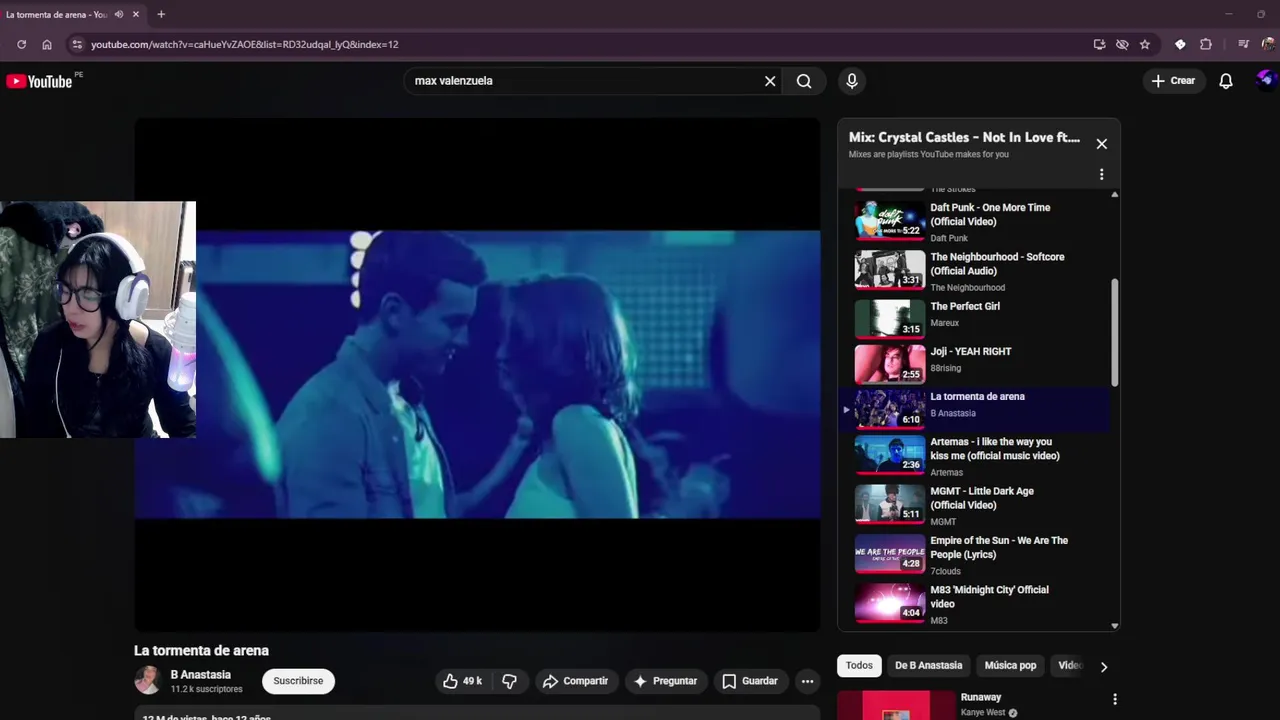
Task: Click the B Anastasia channel avatar
Action: (x=148, y=680)
